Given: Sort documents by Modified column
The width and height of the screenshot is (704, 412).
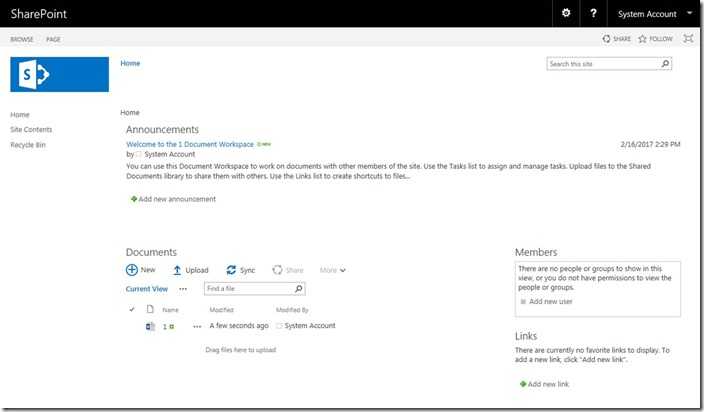Looking at the screenshot, I should click(x=222, y=310).
